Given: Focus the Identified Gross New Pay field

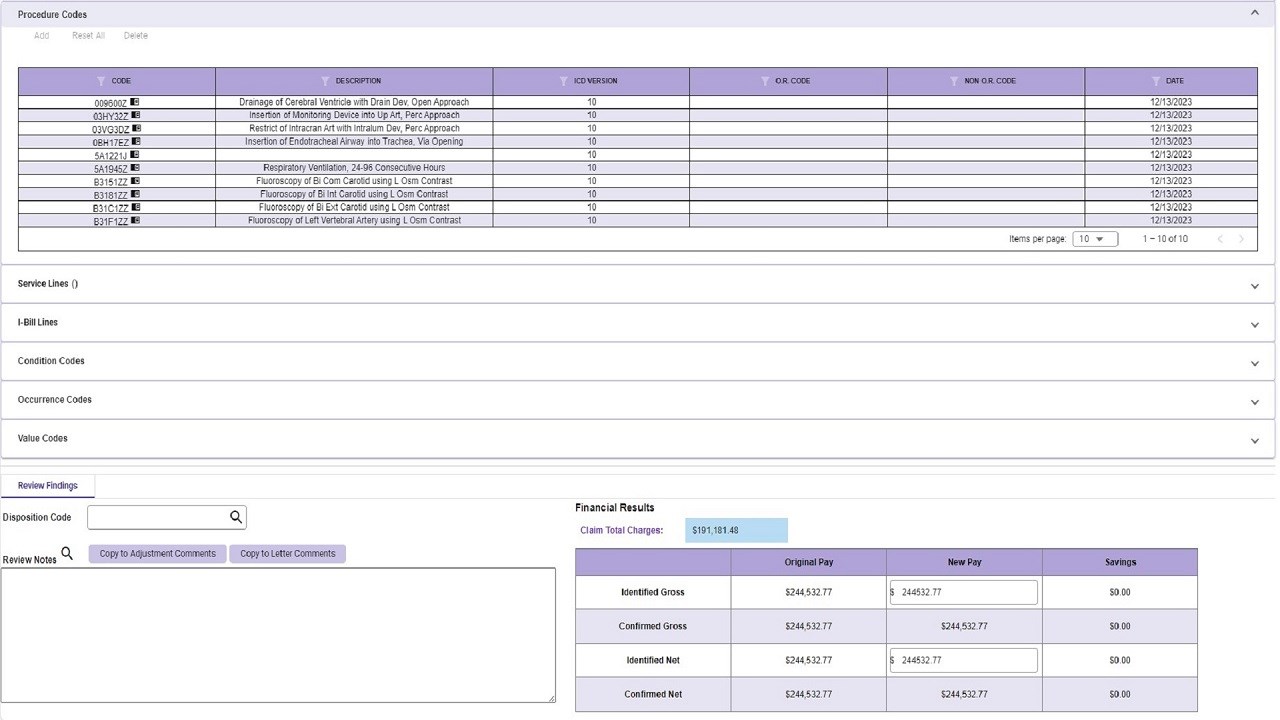Looking at the screenshot, I should point(963,592).
